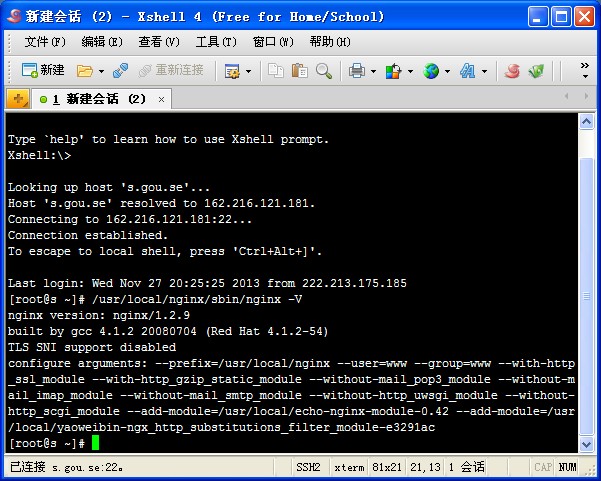Click the connect/disconnect link icon

pos(120,71)
